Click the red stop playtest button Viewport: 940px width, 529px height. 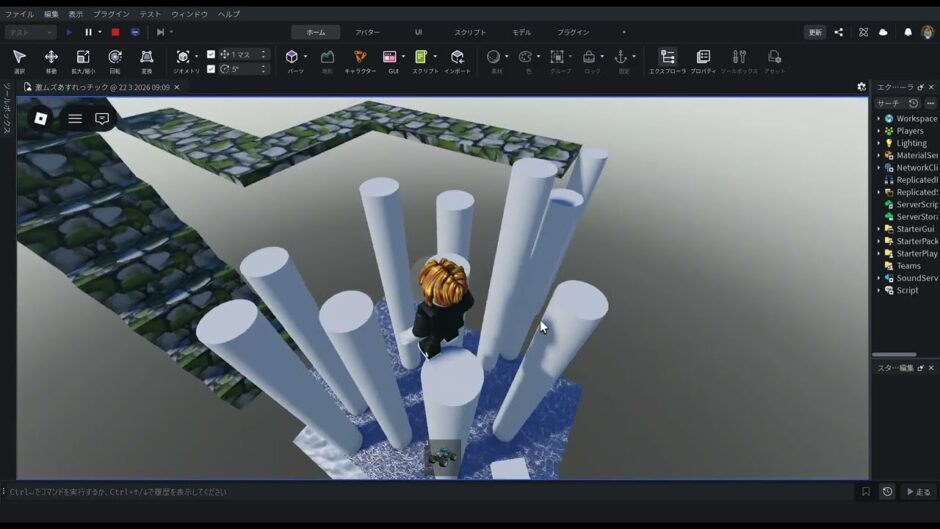click(115, 32)
